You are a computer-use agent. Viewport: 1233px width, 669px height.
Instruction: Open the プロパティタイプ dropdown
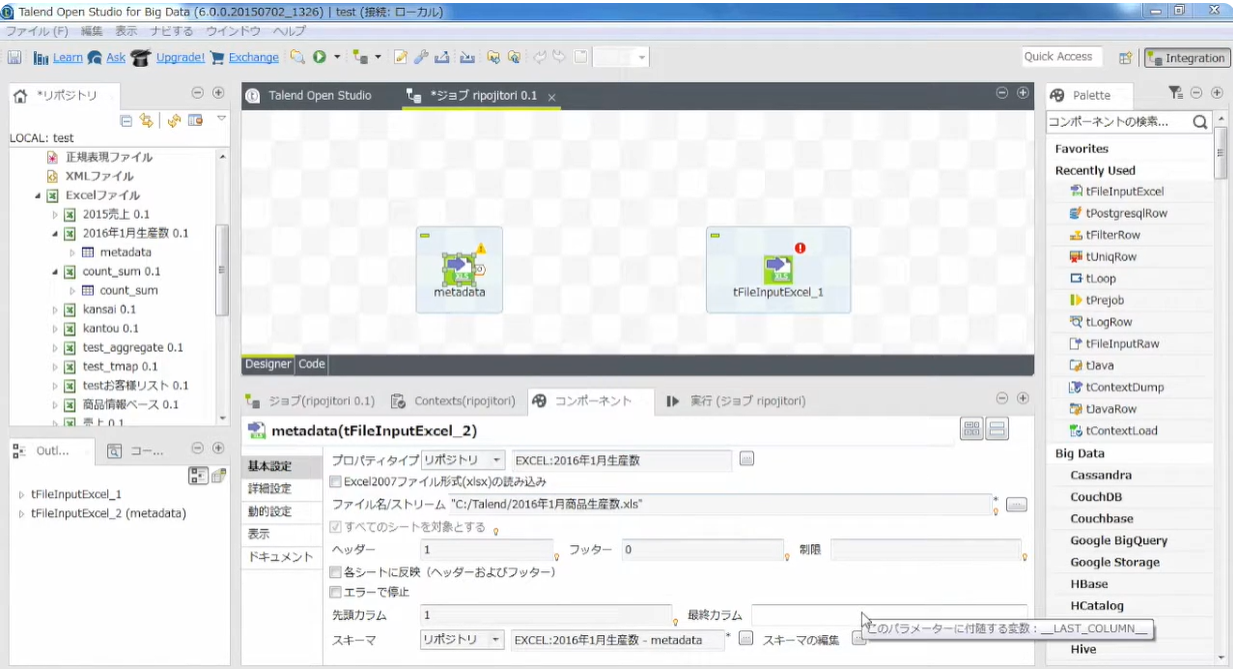pyautogui.click(x=463, y=460)
